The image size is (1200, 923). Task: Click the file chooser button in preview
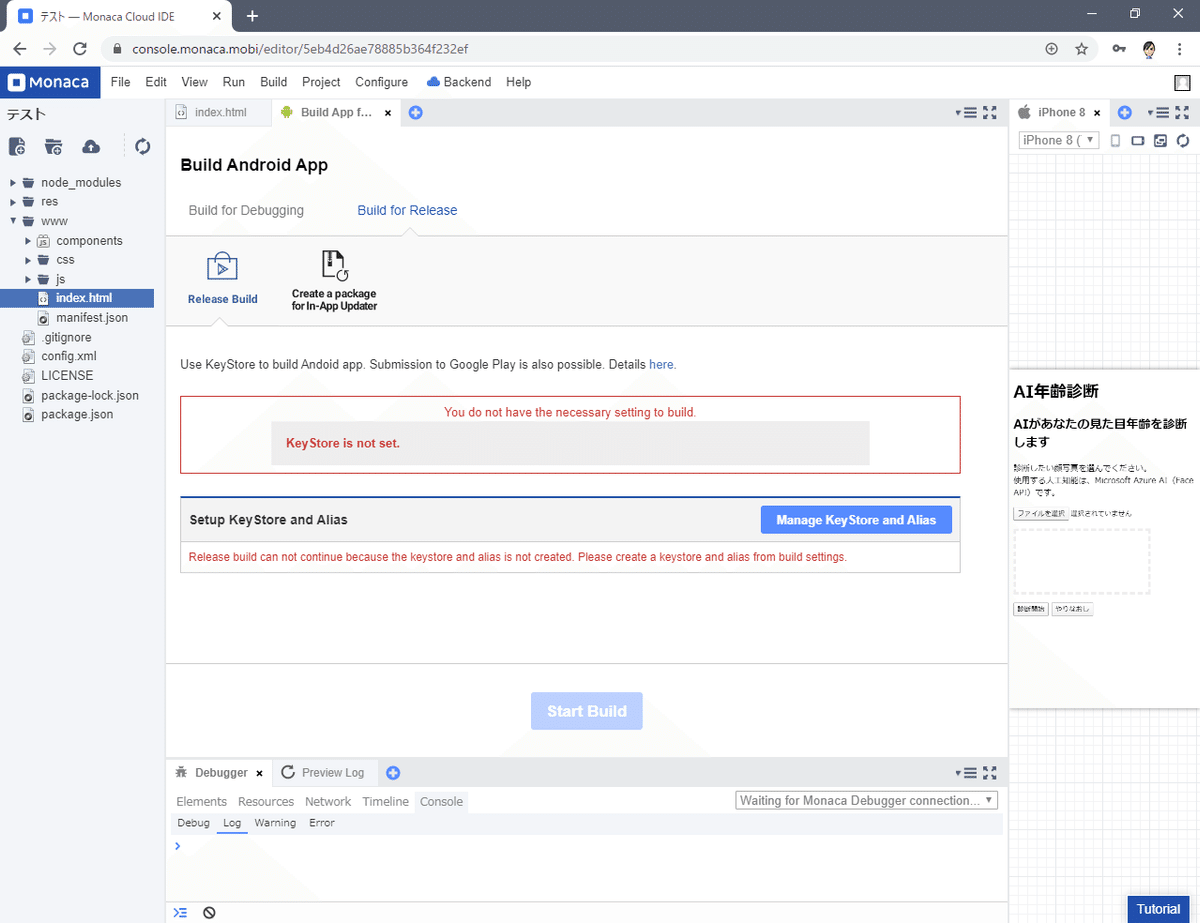1040,513
